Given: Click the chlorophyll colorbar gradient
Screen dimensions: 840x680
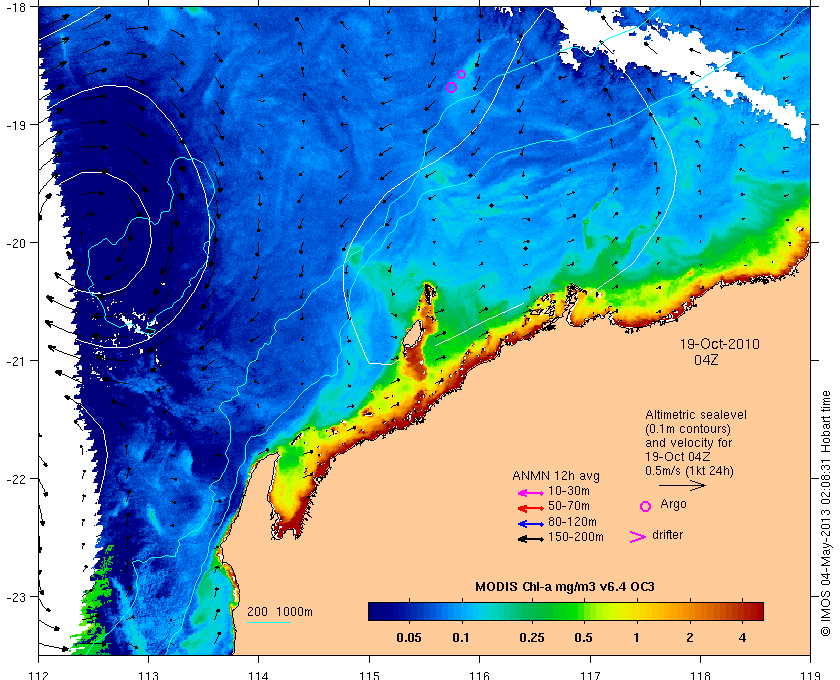Looking at the screenshot, I should point(566,611).
